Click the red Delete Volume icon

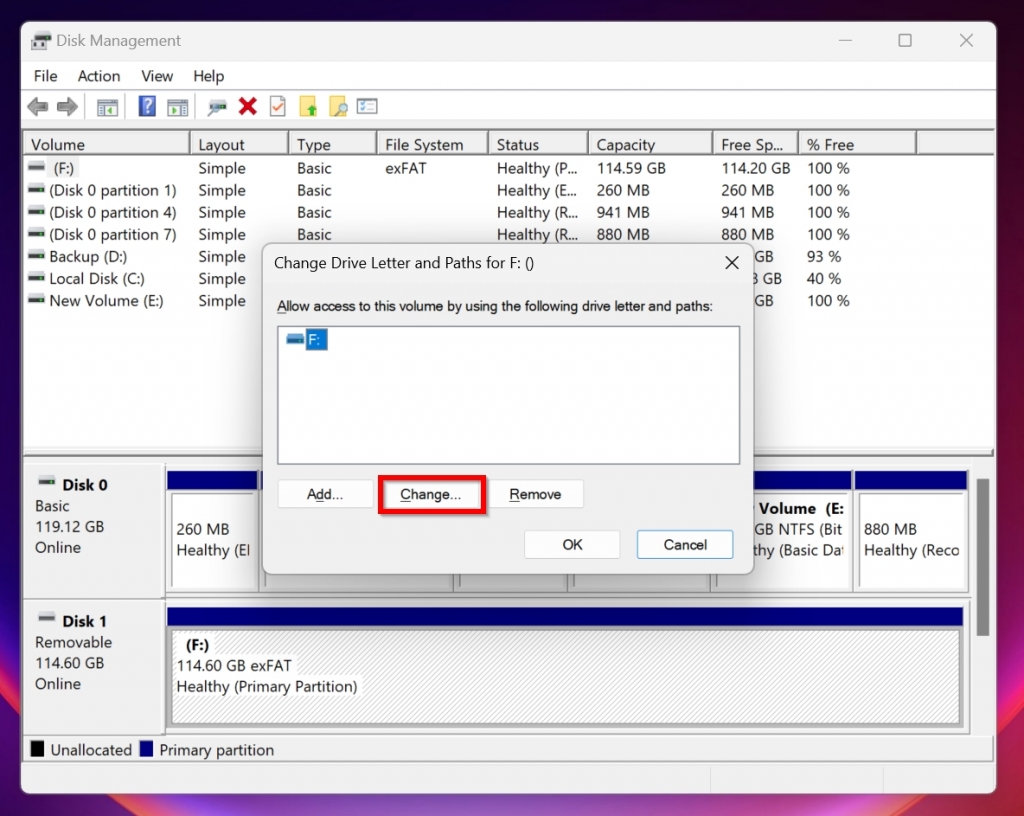pos(246,106)
